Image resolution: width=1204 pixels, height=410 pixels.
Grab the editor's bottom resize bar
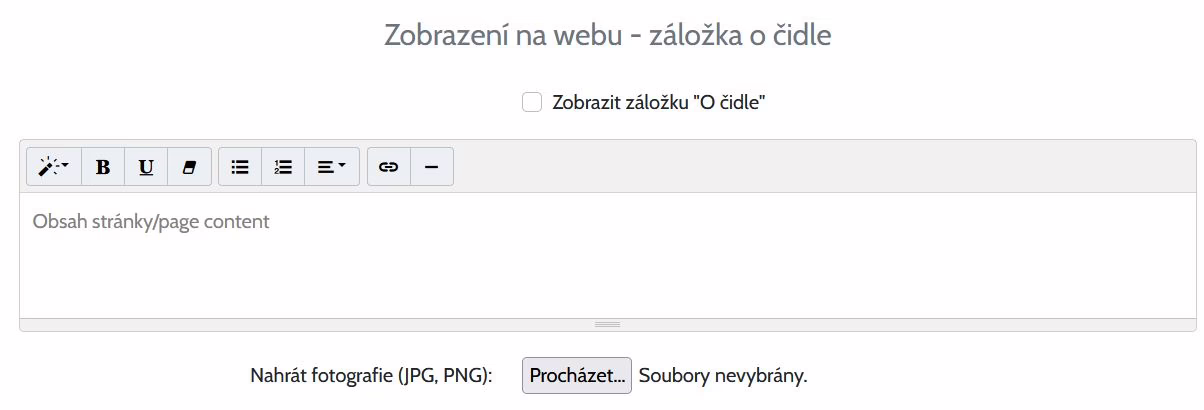[x=607, y=325]
